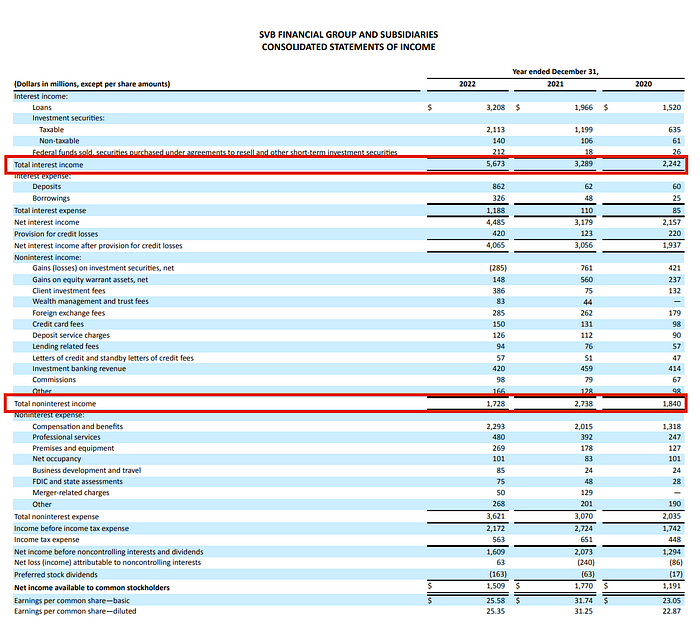Click the 2020 total noninterest income 1,840

[x=672, y=404]
